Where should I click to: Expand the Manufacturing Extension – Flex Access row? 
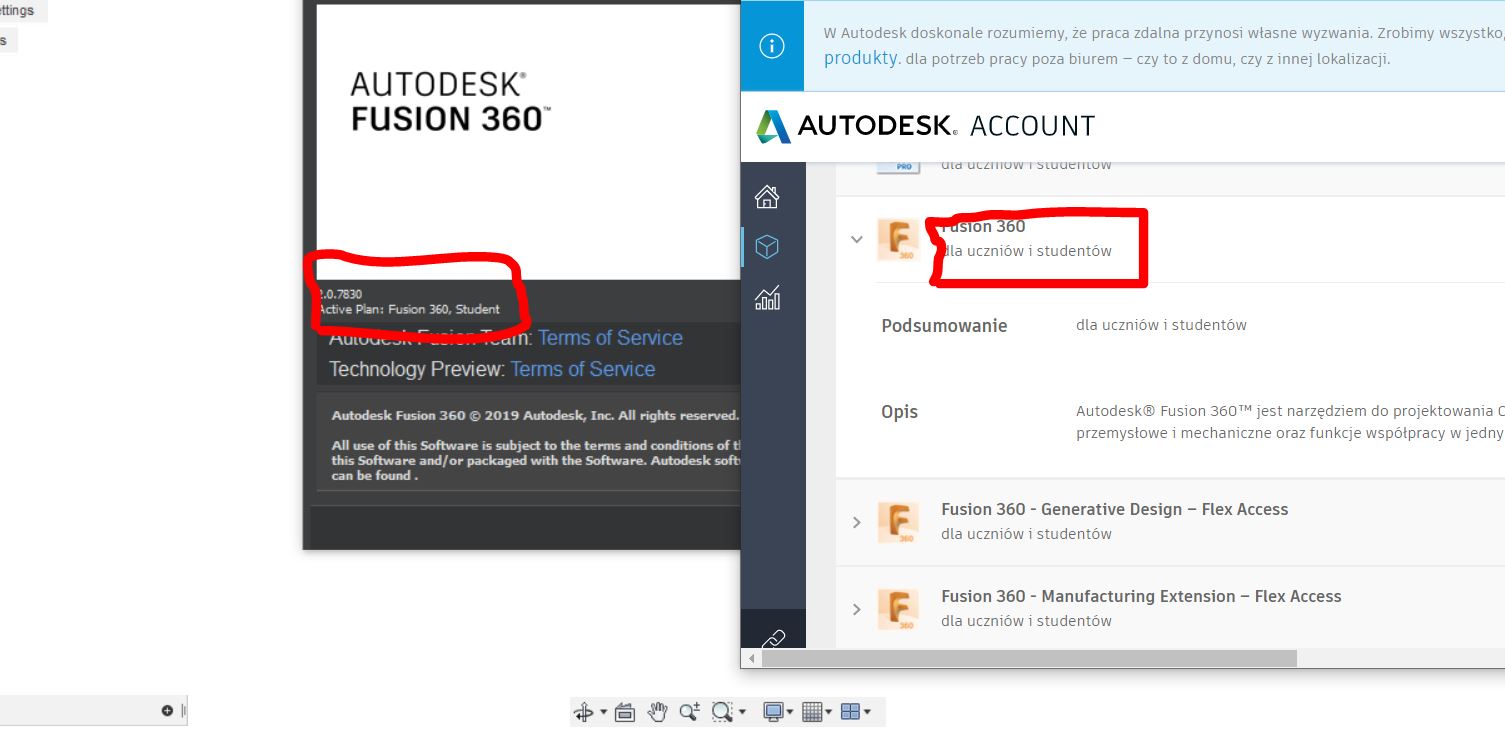(856, 609)
